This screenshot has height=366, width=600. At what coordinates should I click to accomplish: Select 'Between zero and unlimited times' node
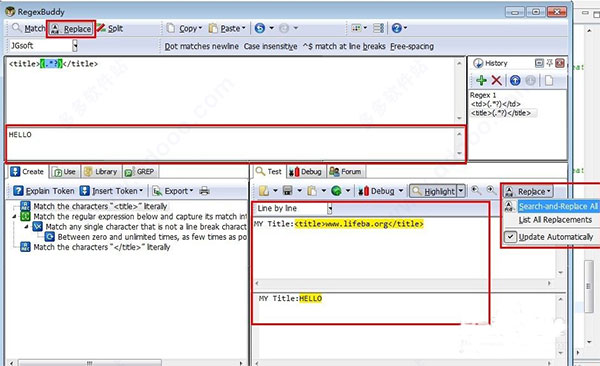[x=152, y=237]
